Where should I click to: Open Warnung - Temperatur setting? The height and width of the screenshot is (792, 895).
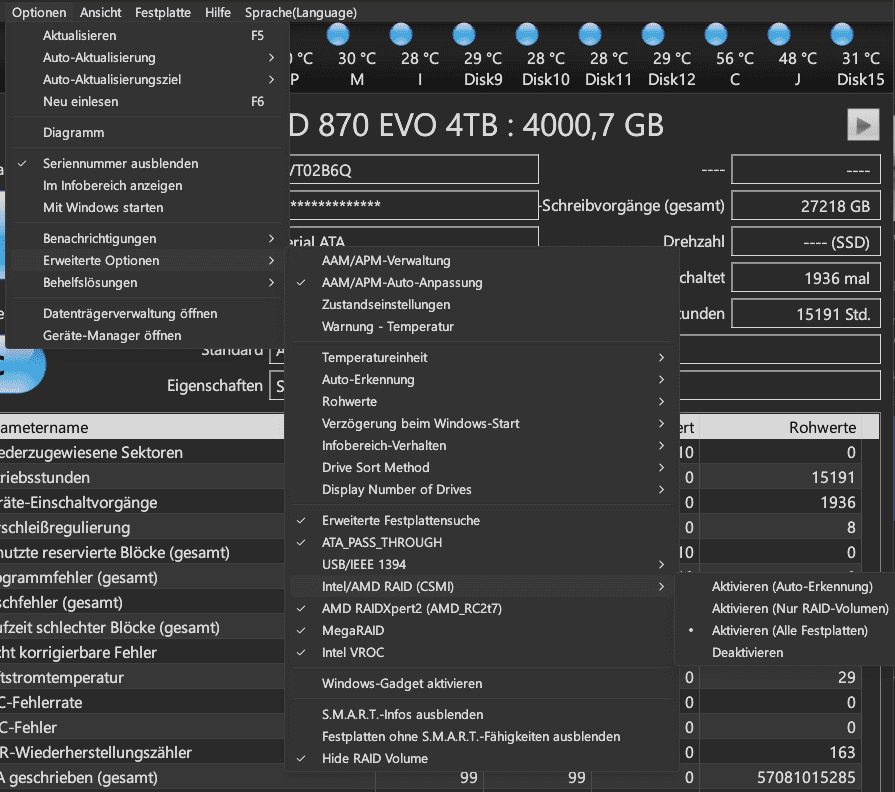pyautogui.click(x=481, y=326)
